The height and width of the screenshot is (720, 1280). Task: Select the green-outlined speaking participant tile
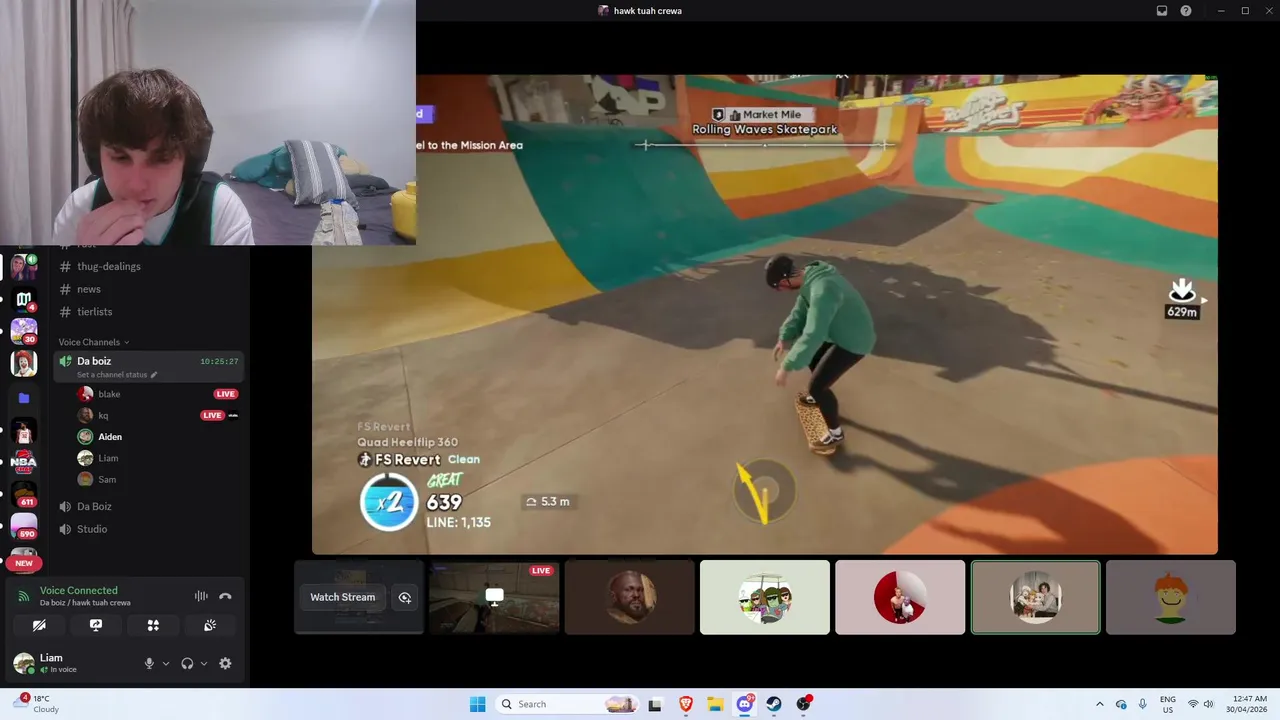[x=1036, y=597]
